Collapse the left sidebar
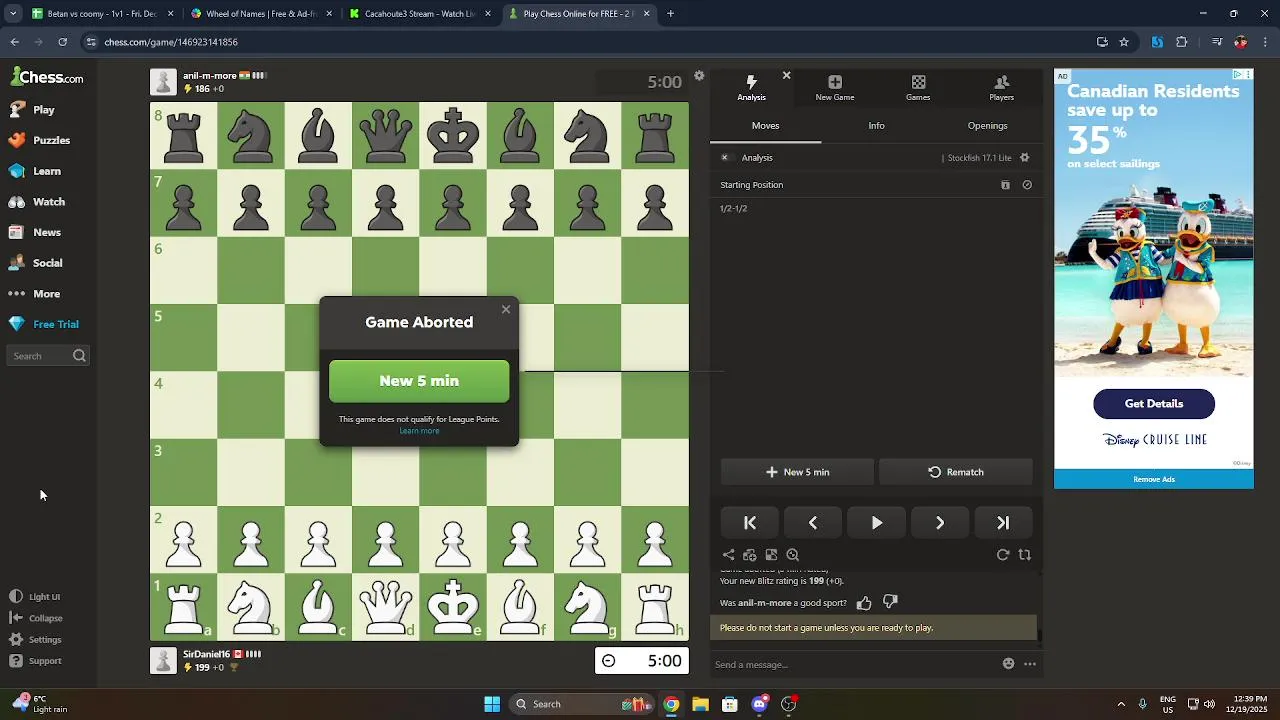Screen dimensions: 1280x720 click(x=36, y=618)
